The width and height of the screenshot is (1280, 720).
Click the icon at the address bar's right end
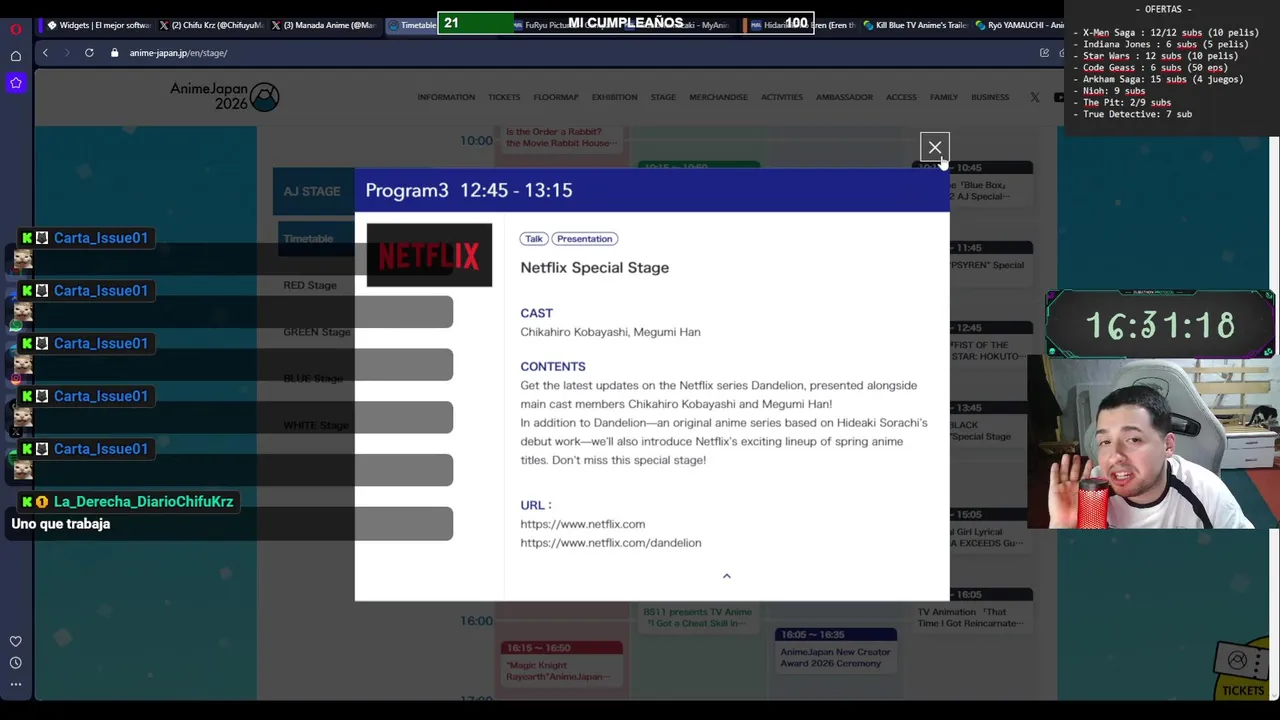click(1045, 53)
